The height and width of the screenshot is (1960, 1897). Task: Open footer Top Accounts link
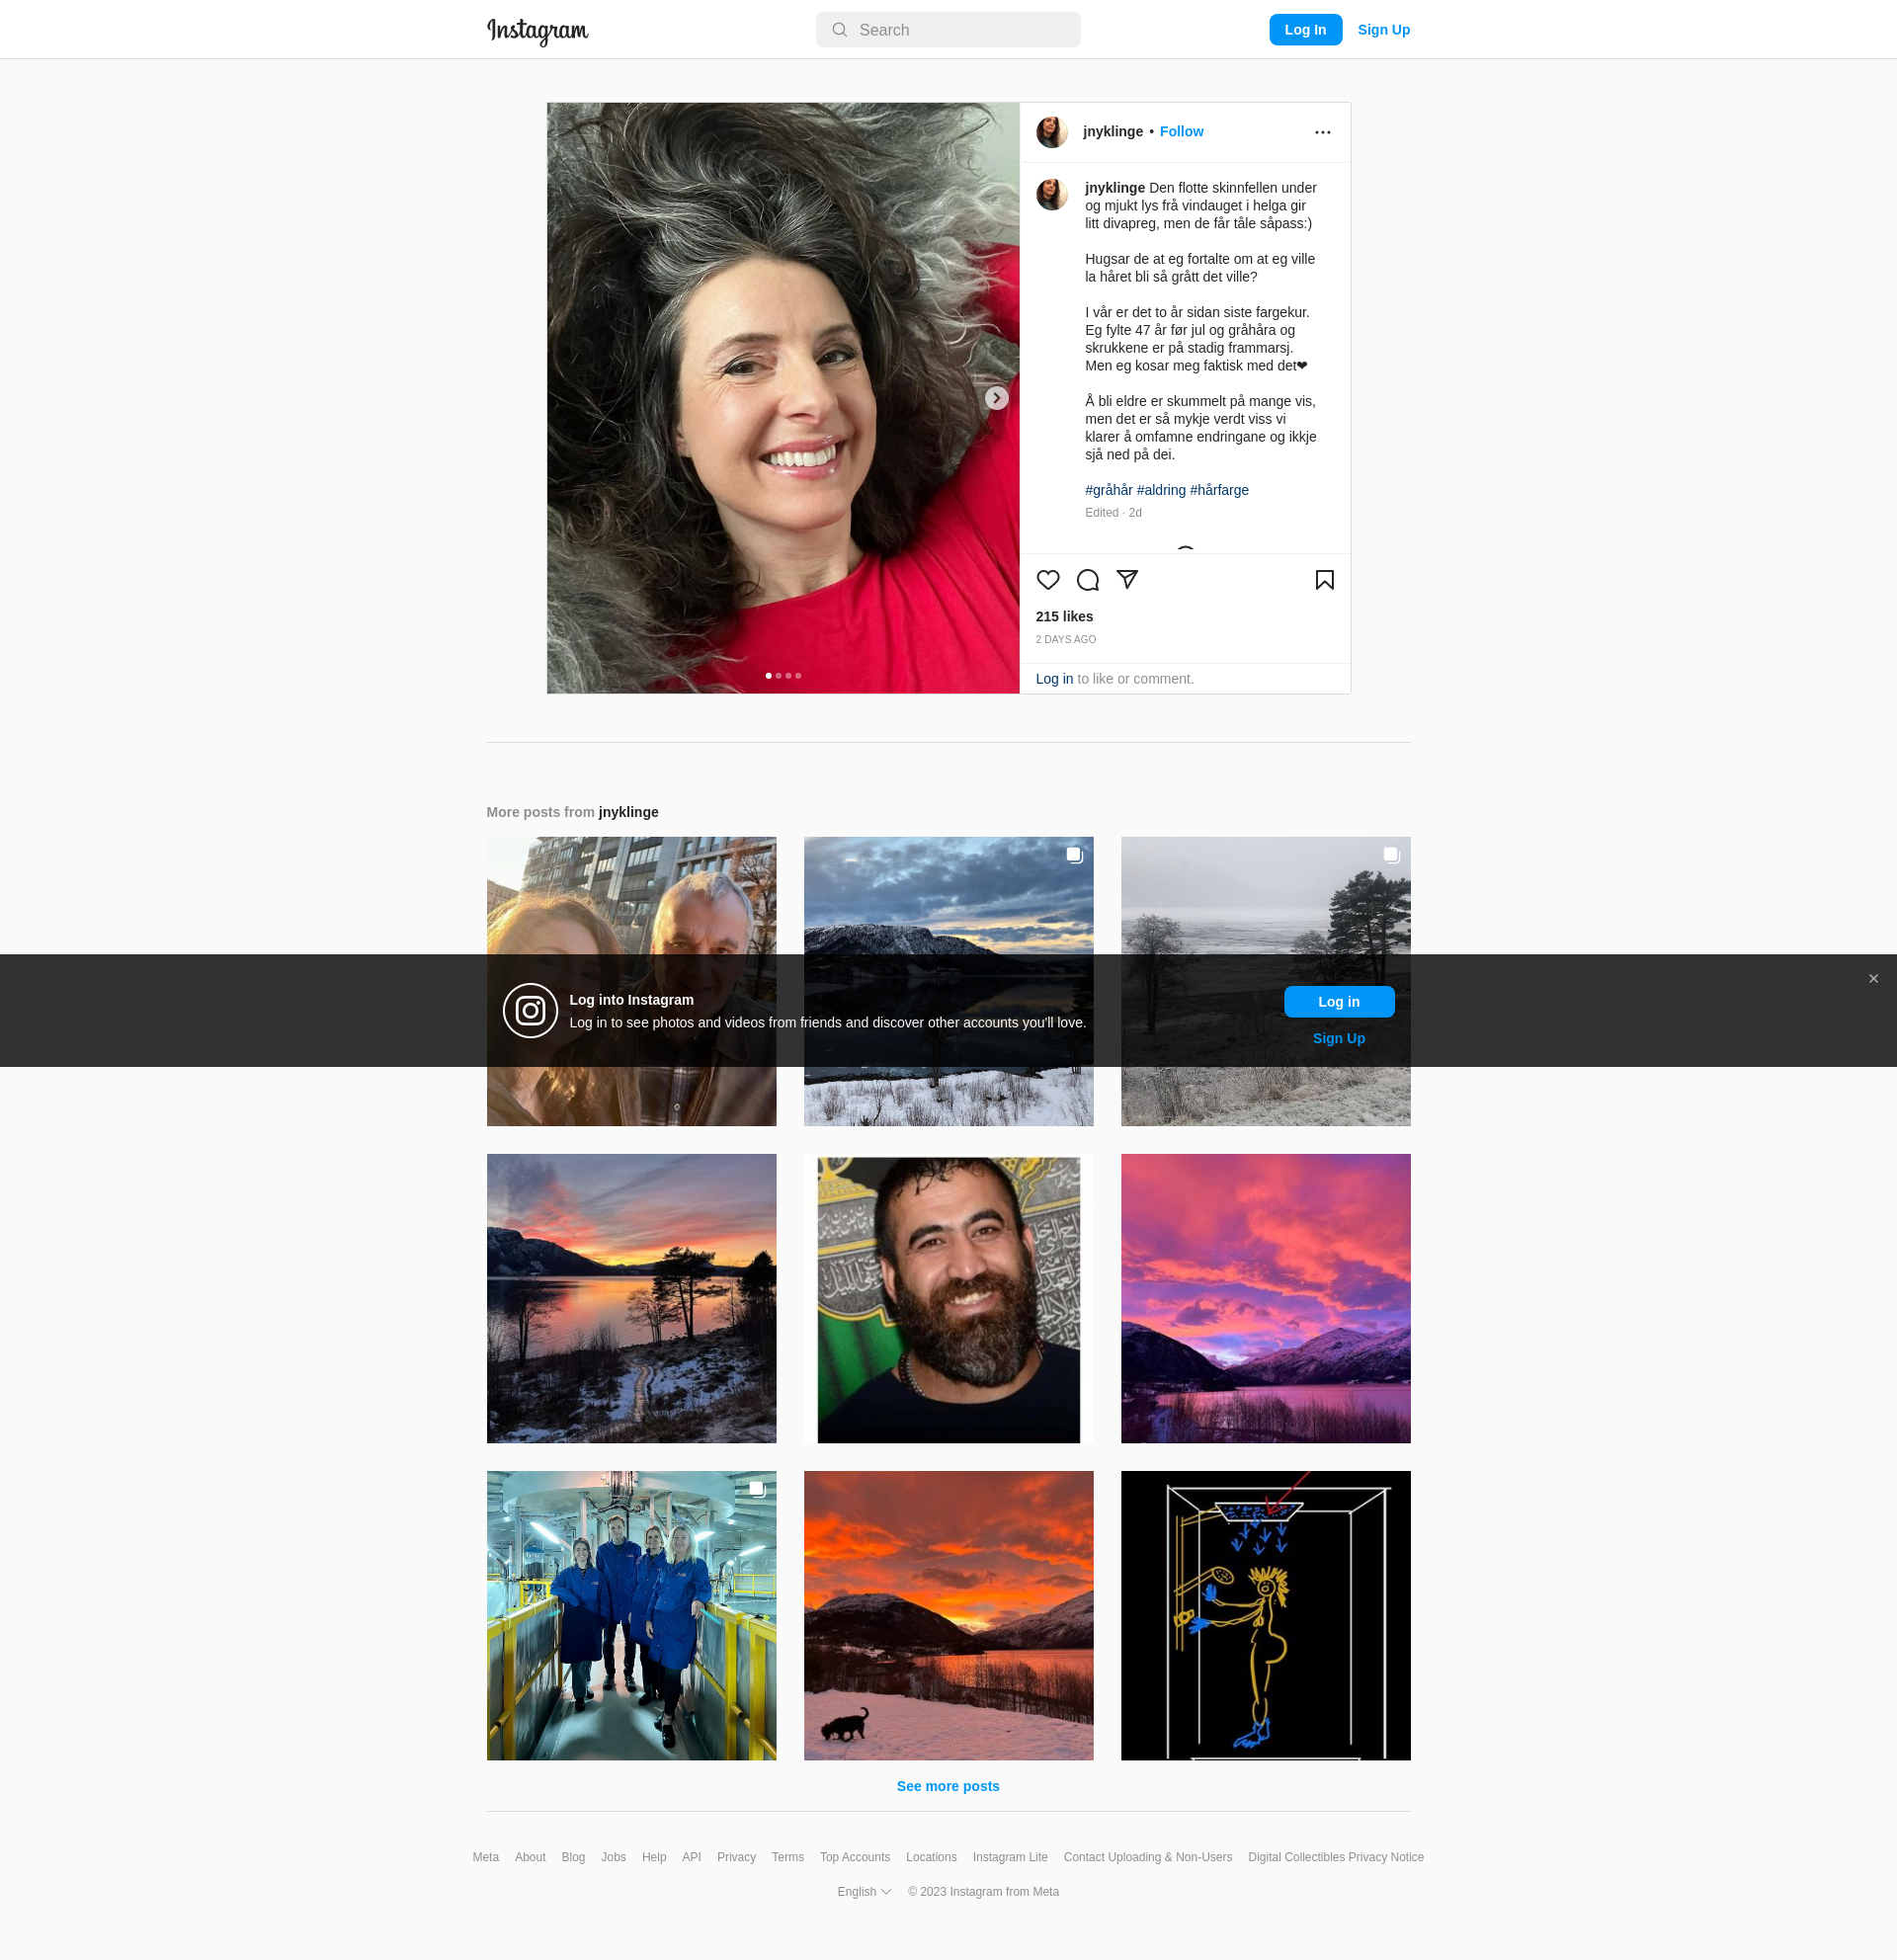click(855, 1857)
